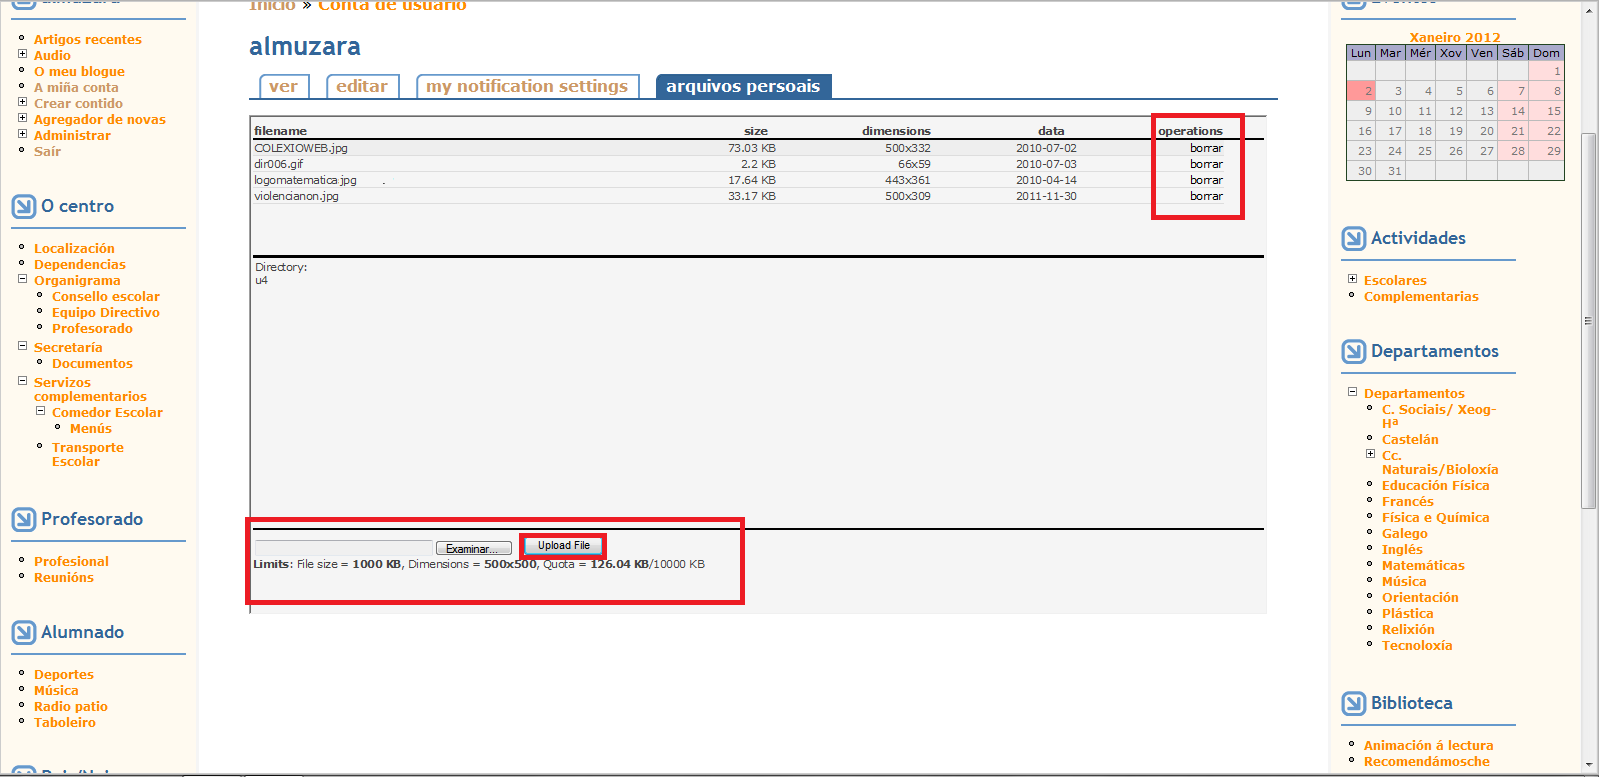Open the violencianon.jpg file
This screenshot has height=777, width=1599.
pos(296,196)
